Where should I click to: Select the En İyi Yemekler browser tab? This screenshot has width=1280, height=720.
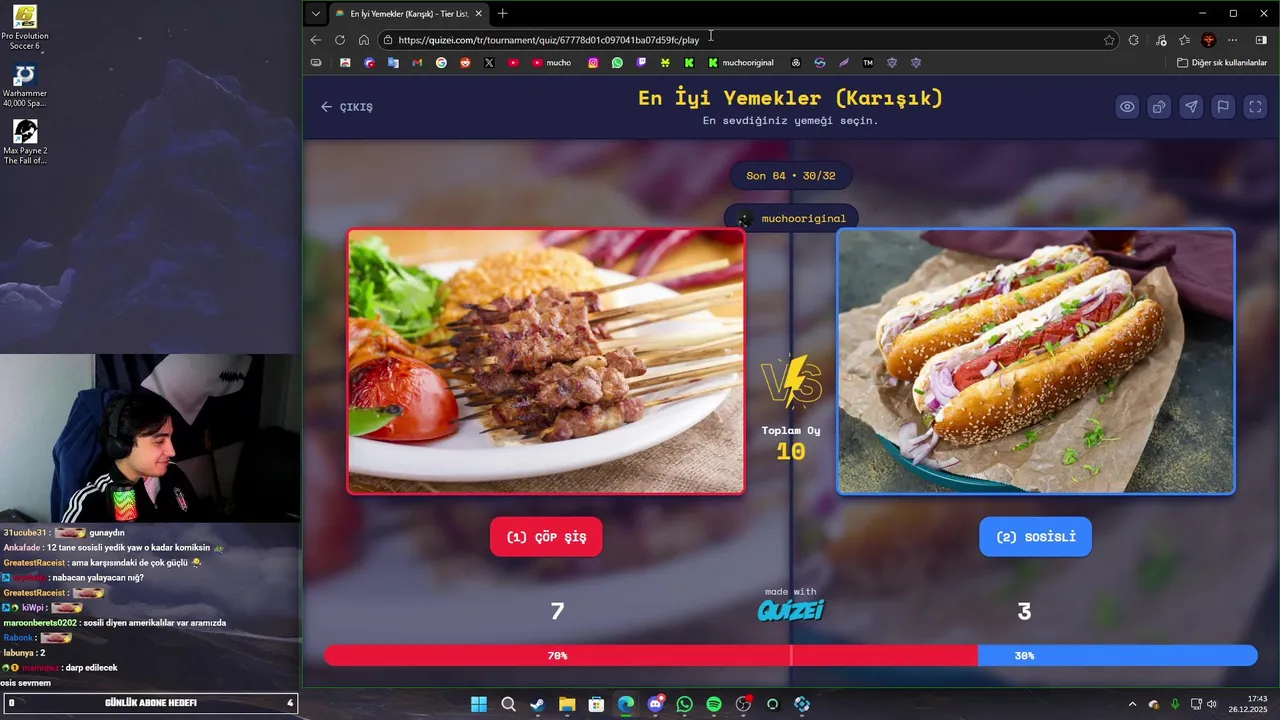point(408,14)
